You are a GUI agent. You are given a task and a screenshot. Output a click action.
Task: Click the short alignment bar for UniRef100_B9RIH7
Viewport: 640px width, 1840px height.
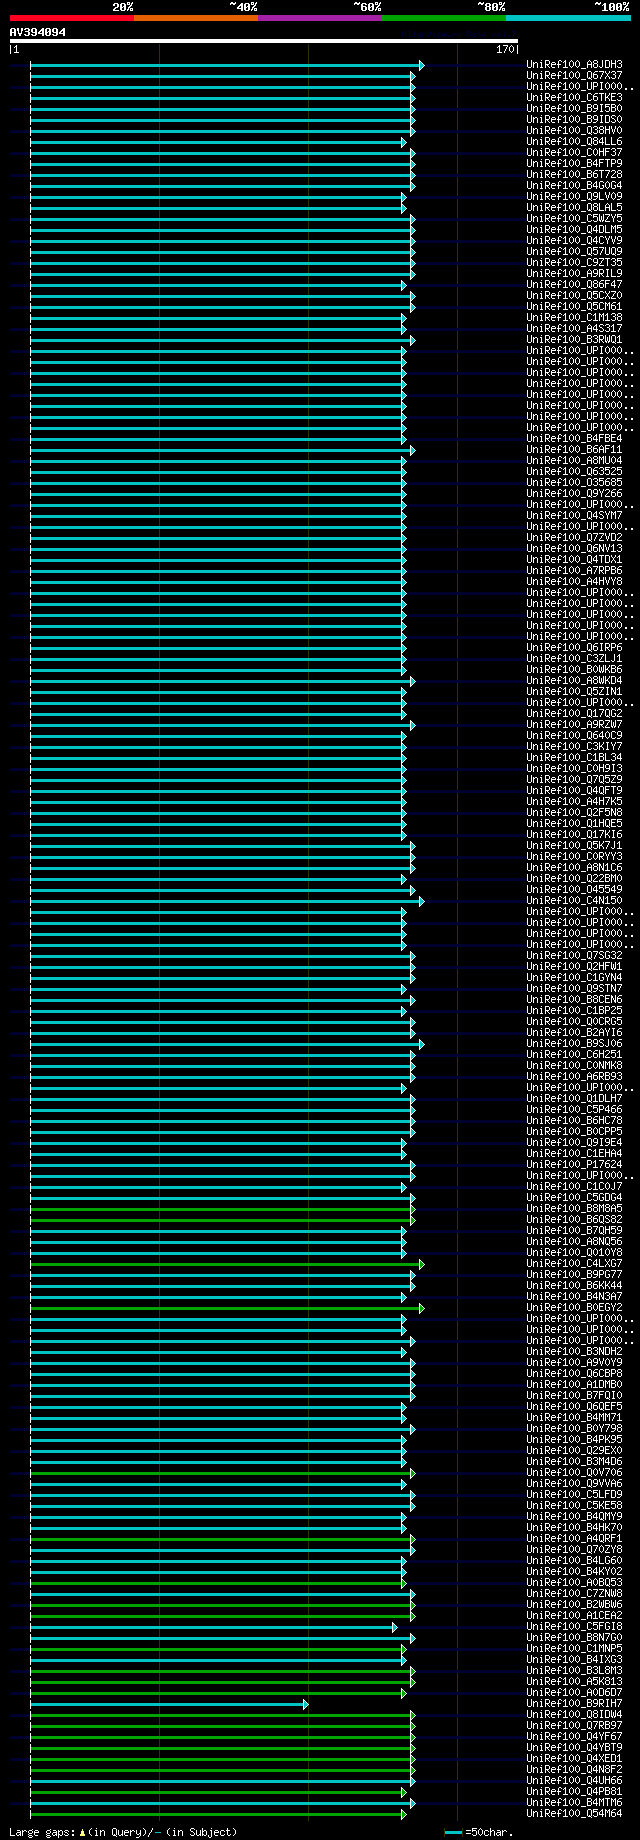coord(169,1704)
